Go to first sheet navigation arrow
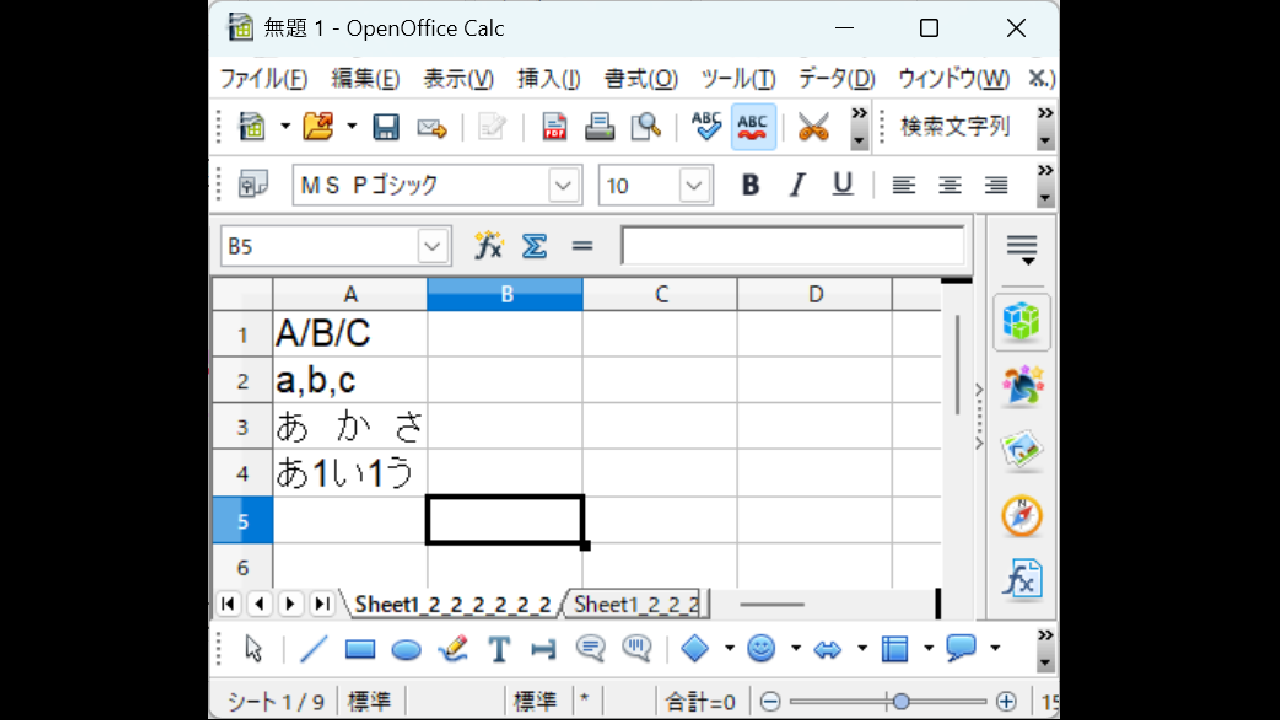This screenshot has height=720, width=1280. point(228,604)
